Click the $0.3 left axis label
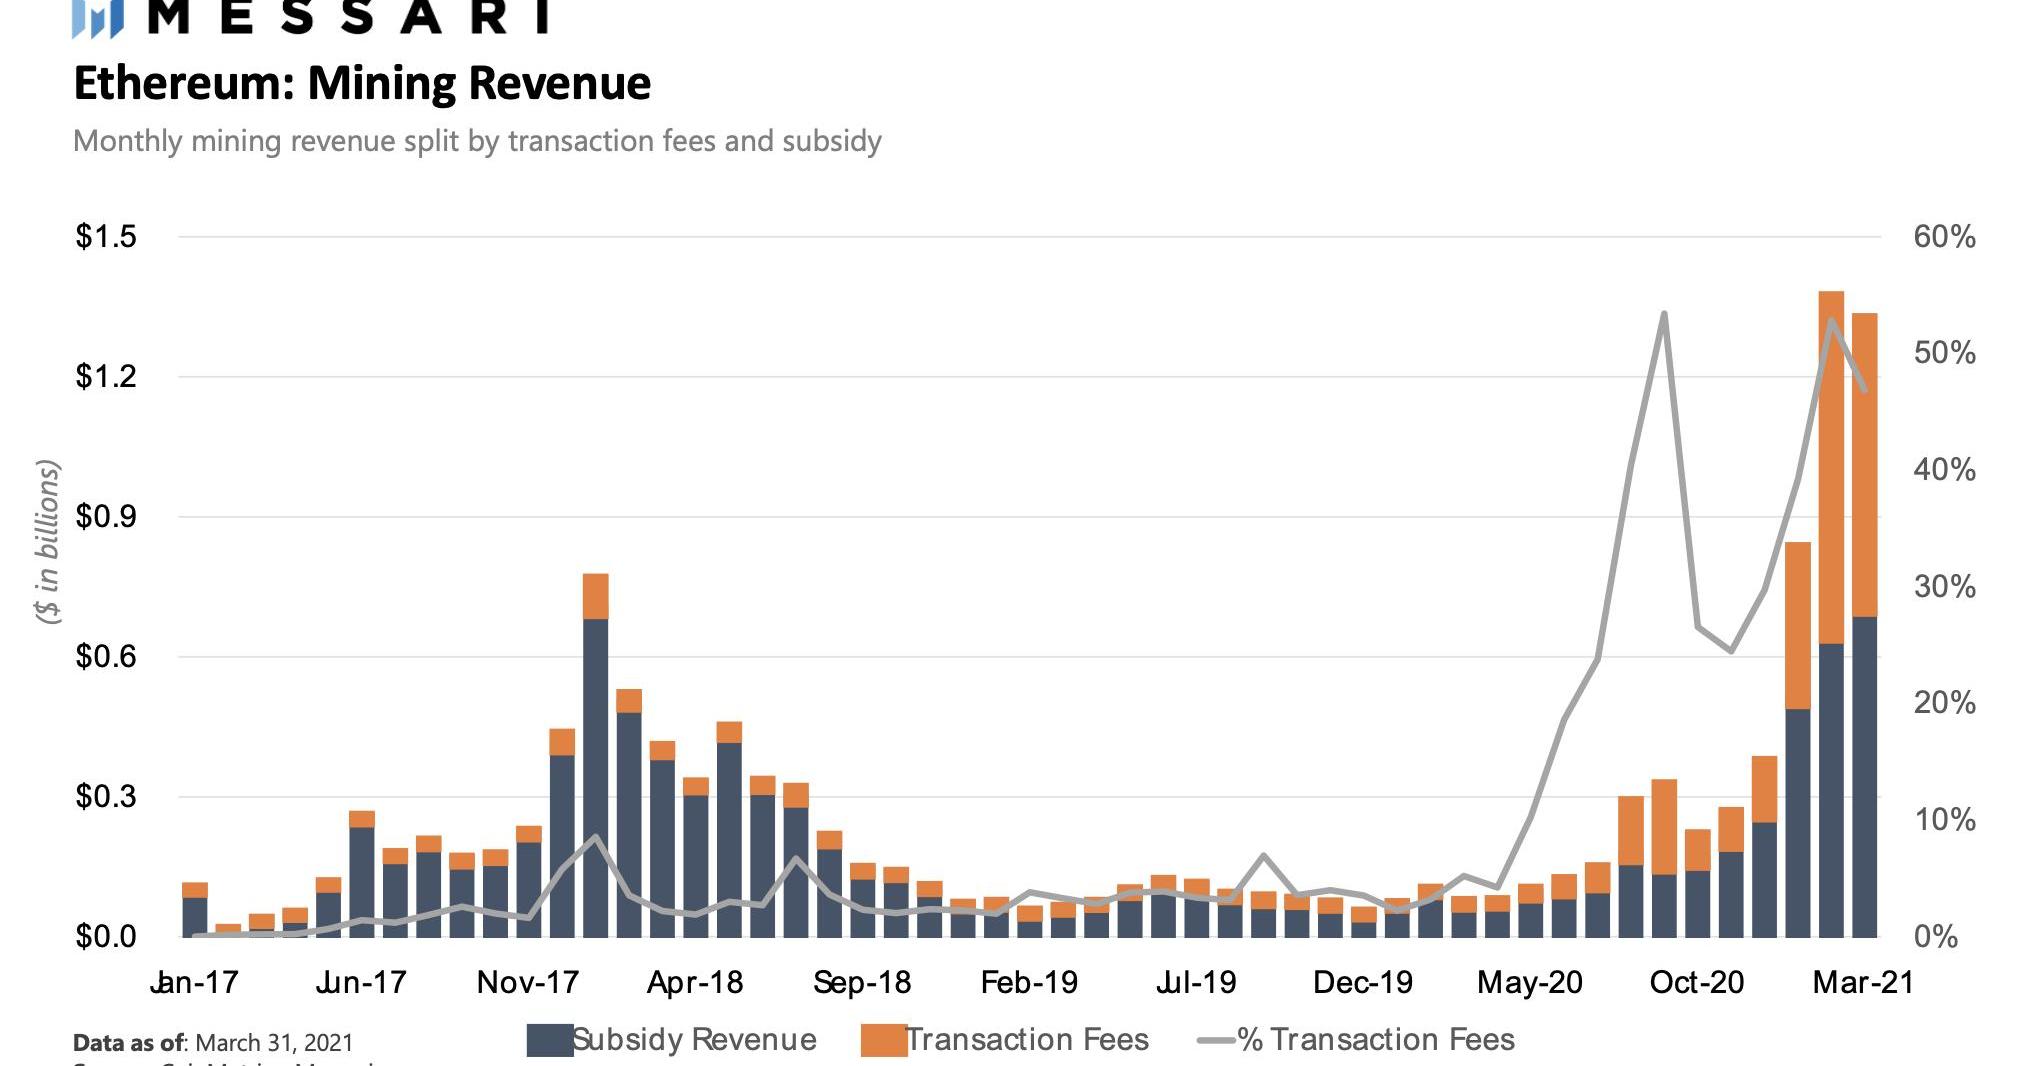This screenshot has width=2018, height=1066. 106,797
